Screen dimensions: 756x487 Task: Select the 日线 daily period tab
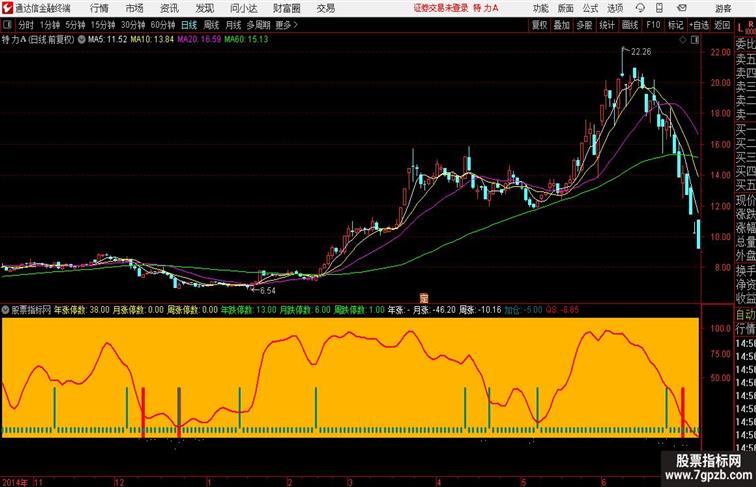coord(189,25)
